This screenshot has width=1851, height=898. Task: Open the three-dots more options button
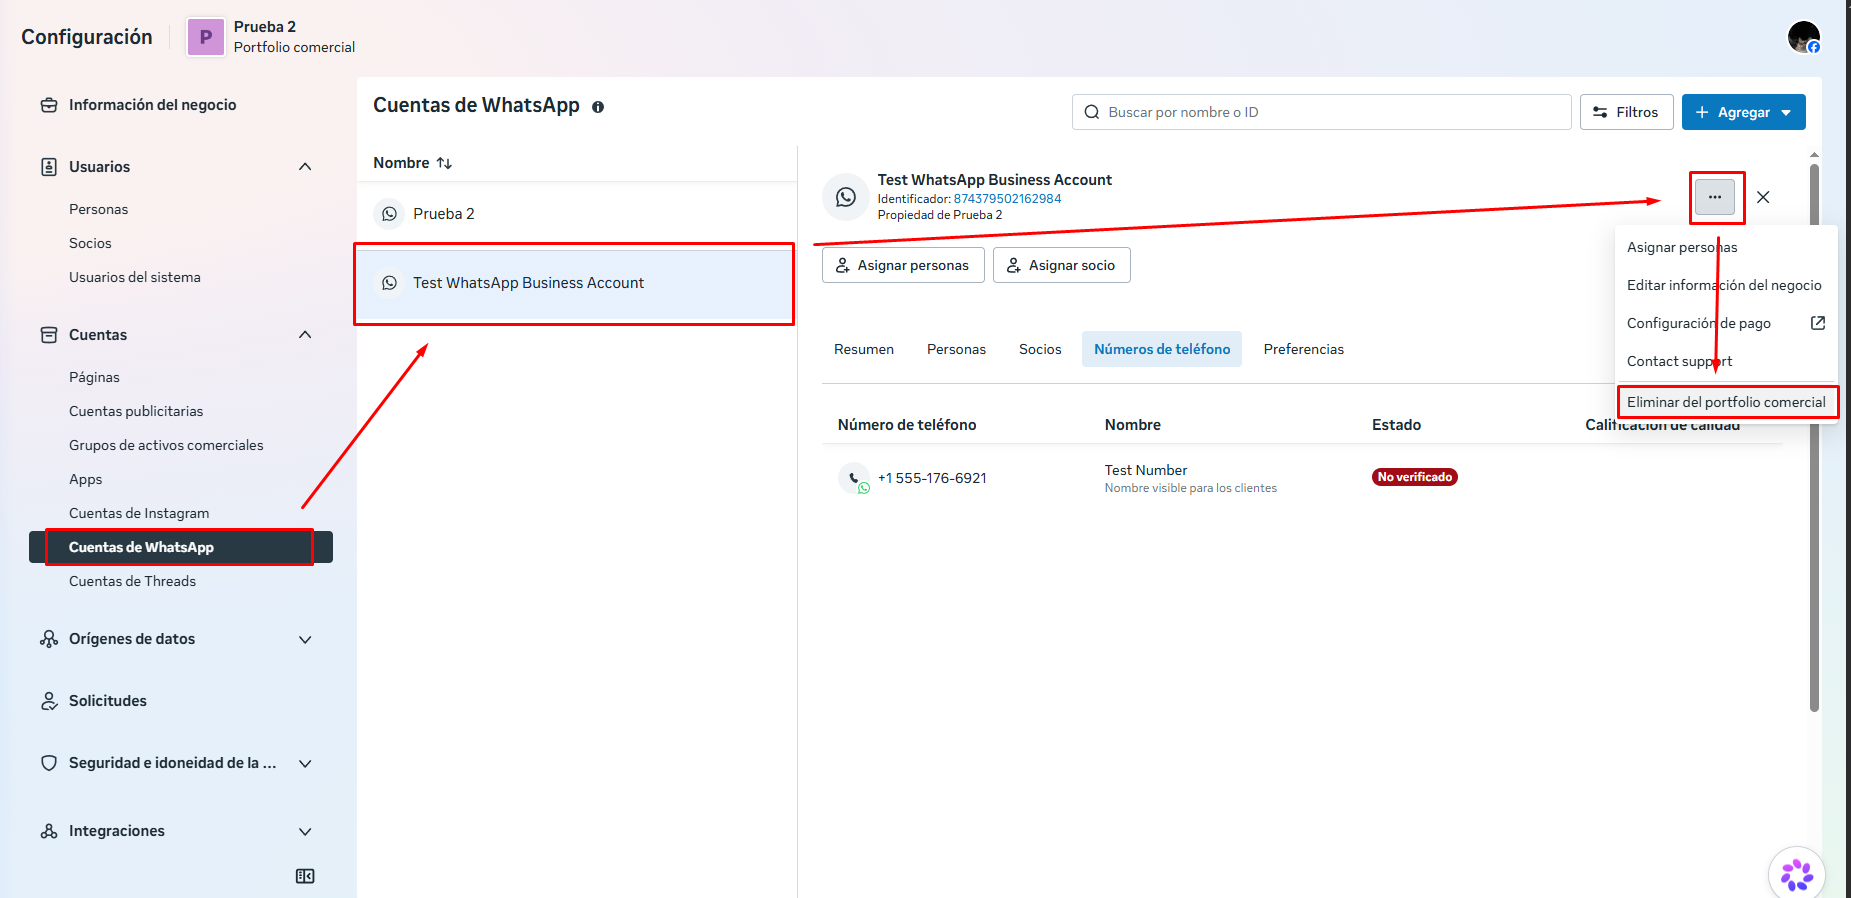coord(1715,197)
